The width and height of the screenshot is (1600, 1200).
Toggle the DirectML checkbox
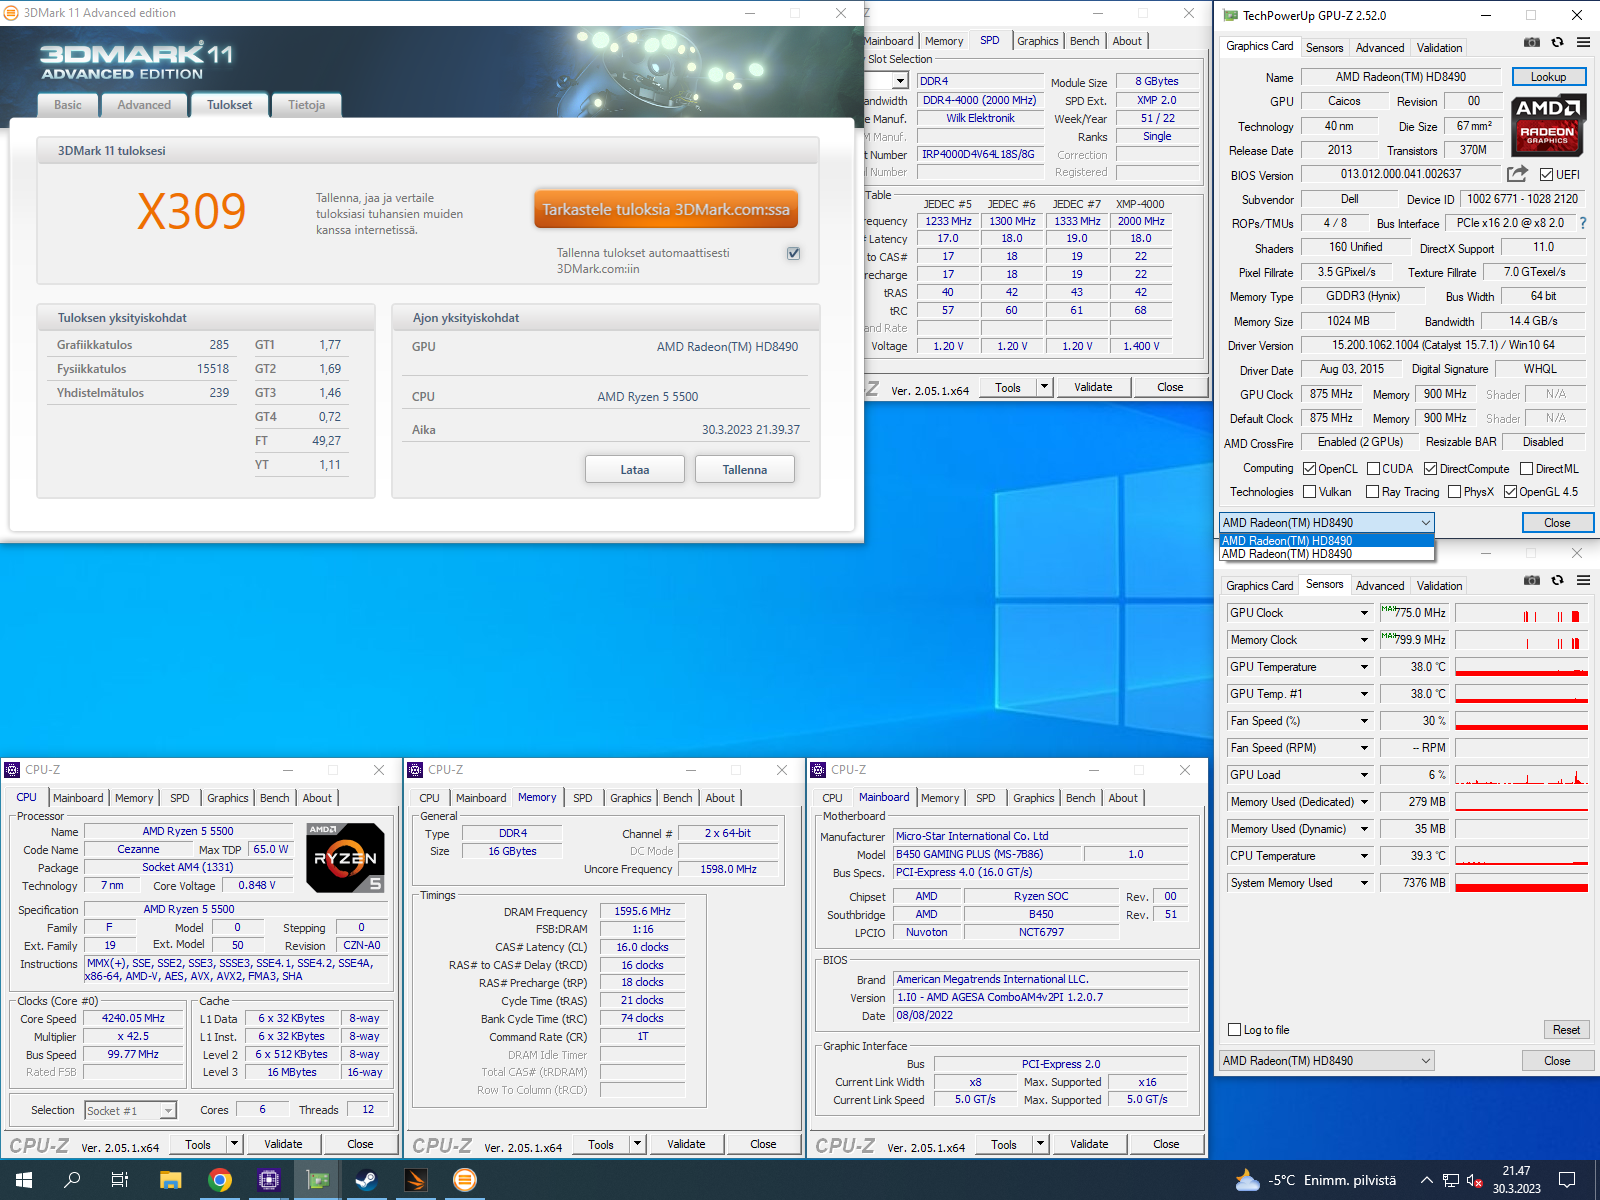pos(1527,469)
